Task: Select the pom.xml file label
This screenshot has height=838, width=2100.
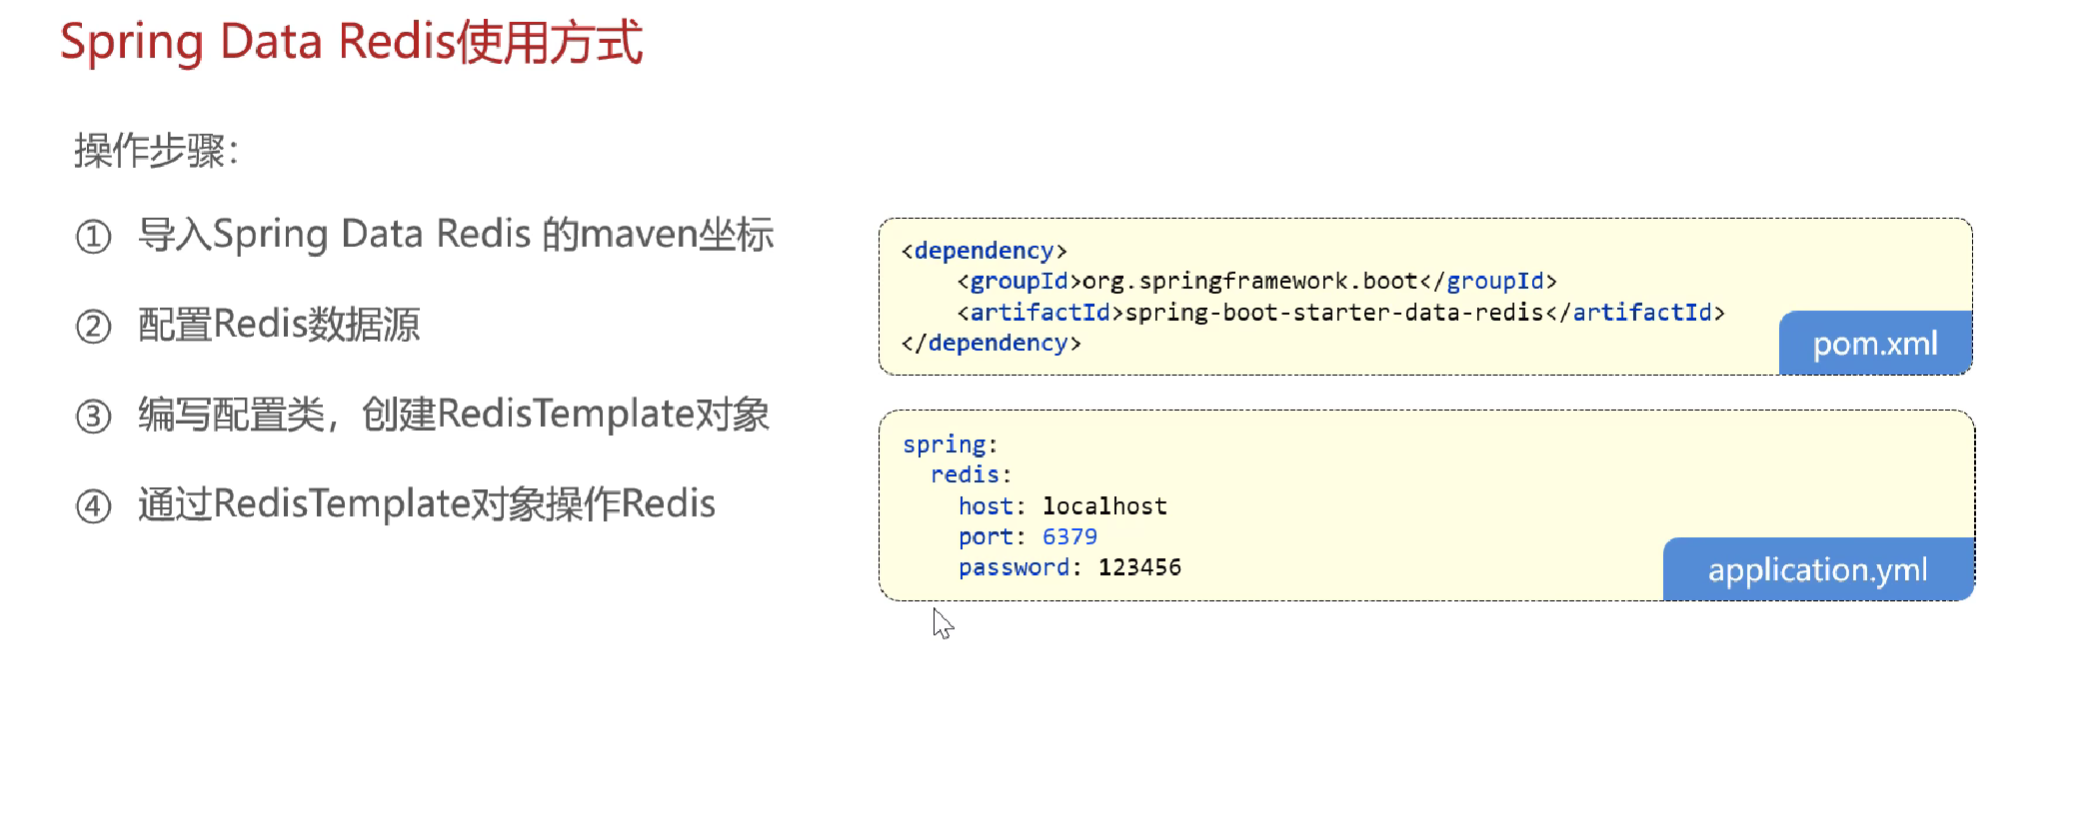Action: tap(1874, 344)
